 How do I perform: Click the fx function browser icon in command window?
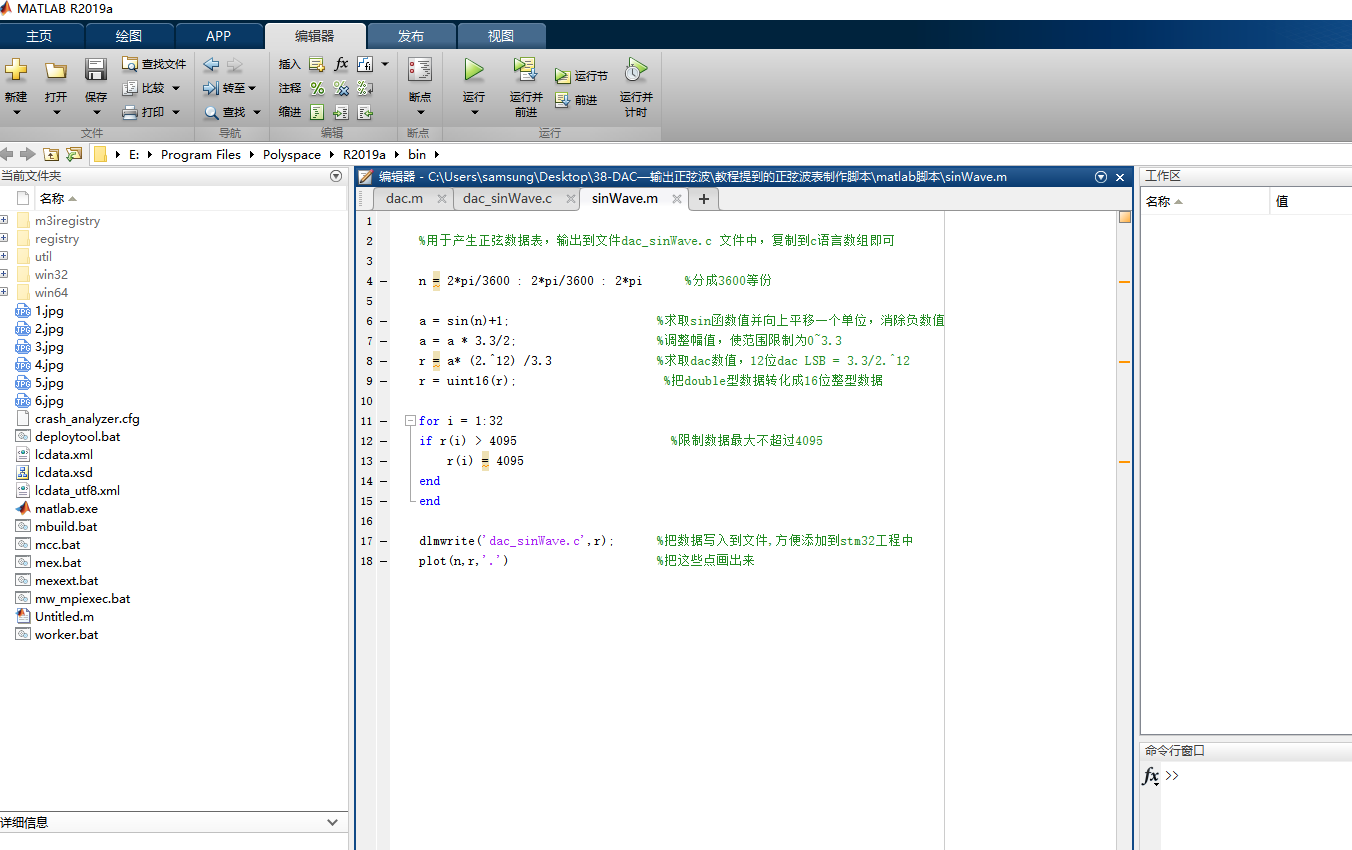(x=1151, y=776)
